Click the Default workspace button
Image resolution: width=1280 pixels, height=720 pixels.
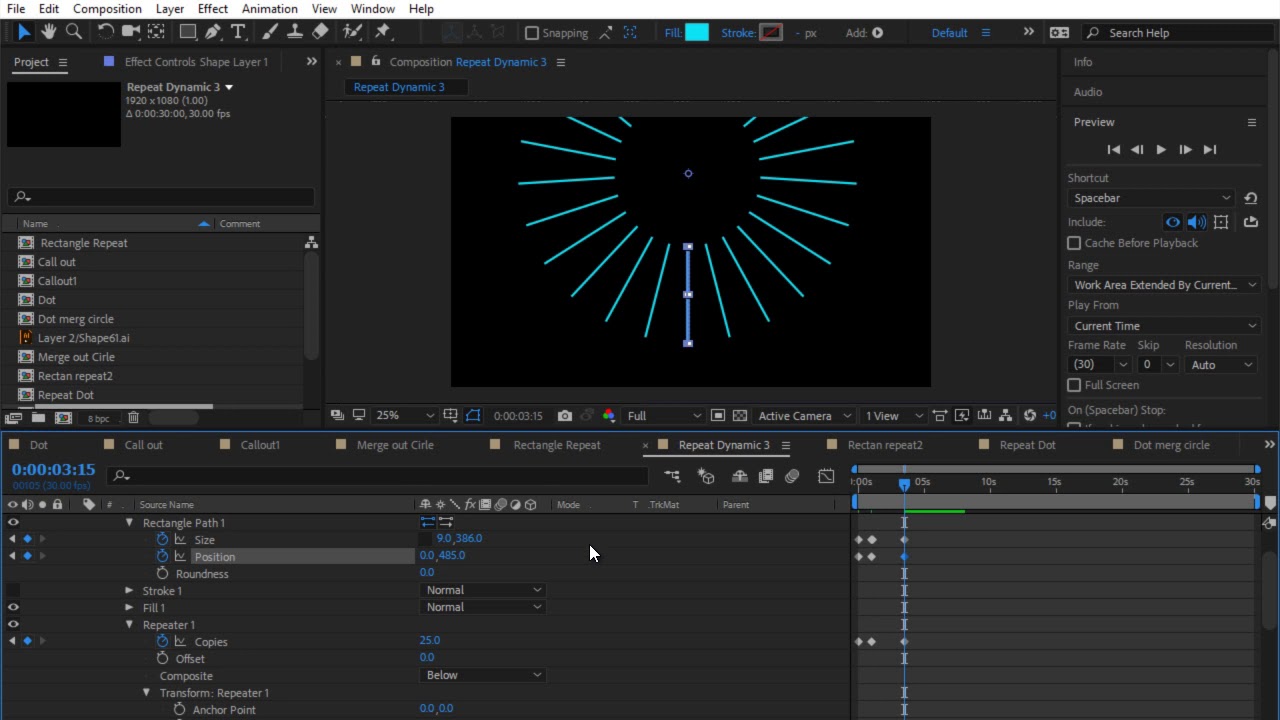pos(949,33)
